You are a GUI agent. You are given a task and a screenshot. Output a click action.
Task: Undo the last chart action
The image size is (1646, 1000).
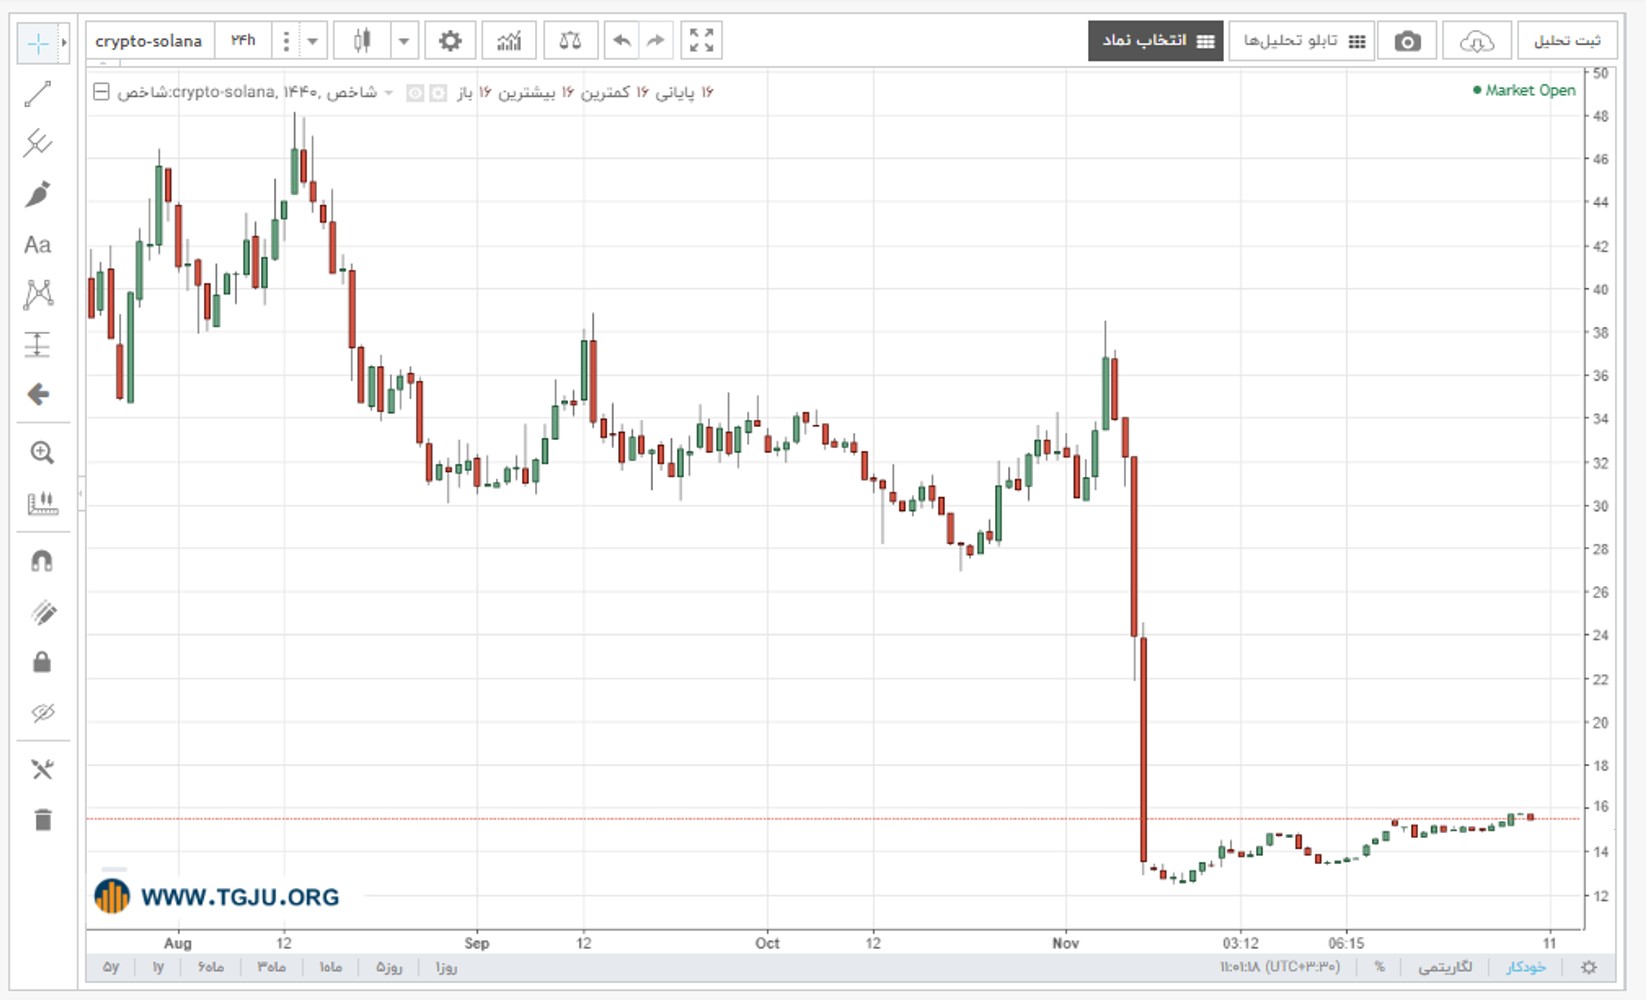[622, 41]
